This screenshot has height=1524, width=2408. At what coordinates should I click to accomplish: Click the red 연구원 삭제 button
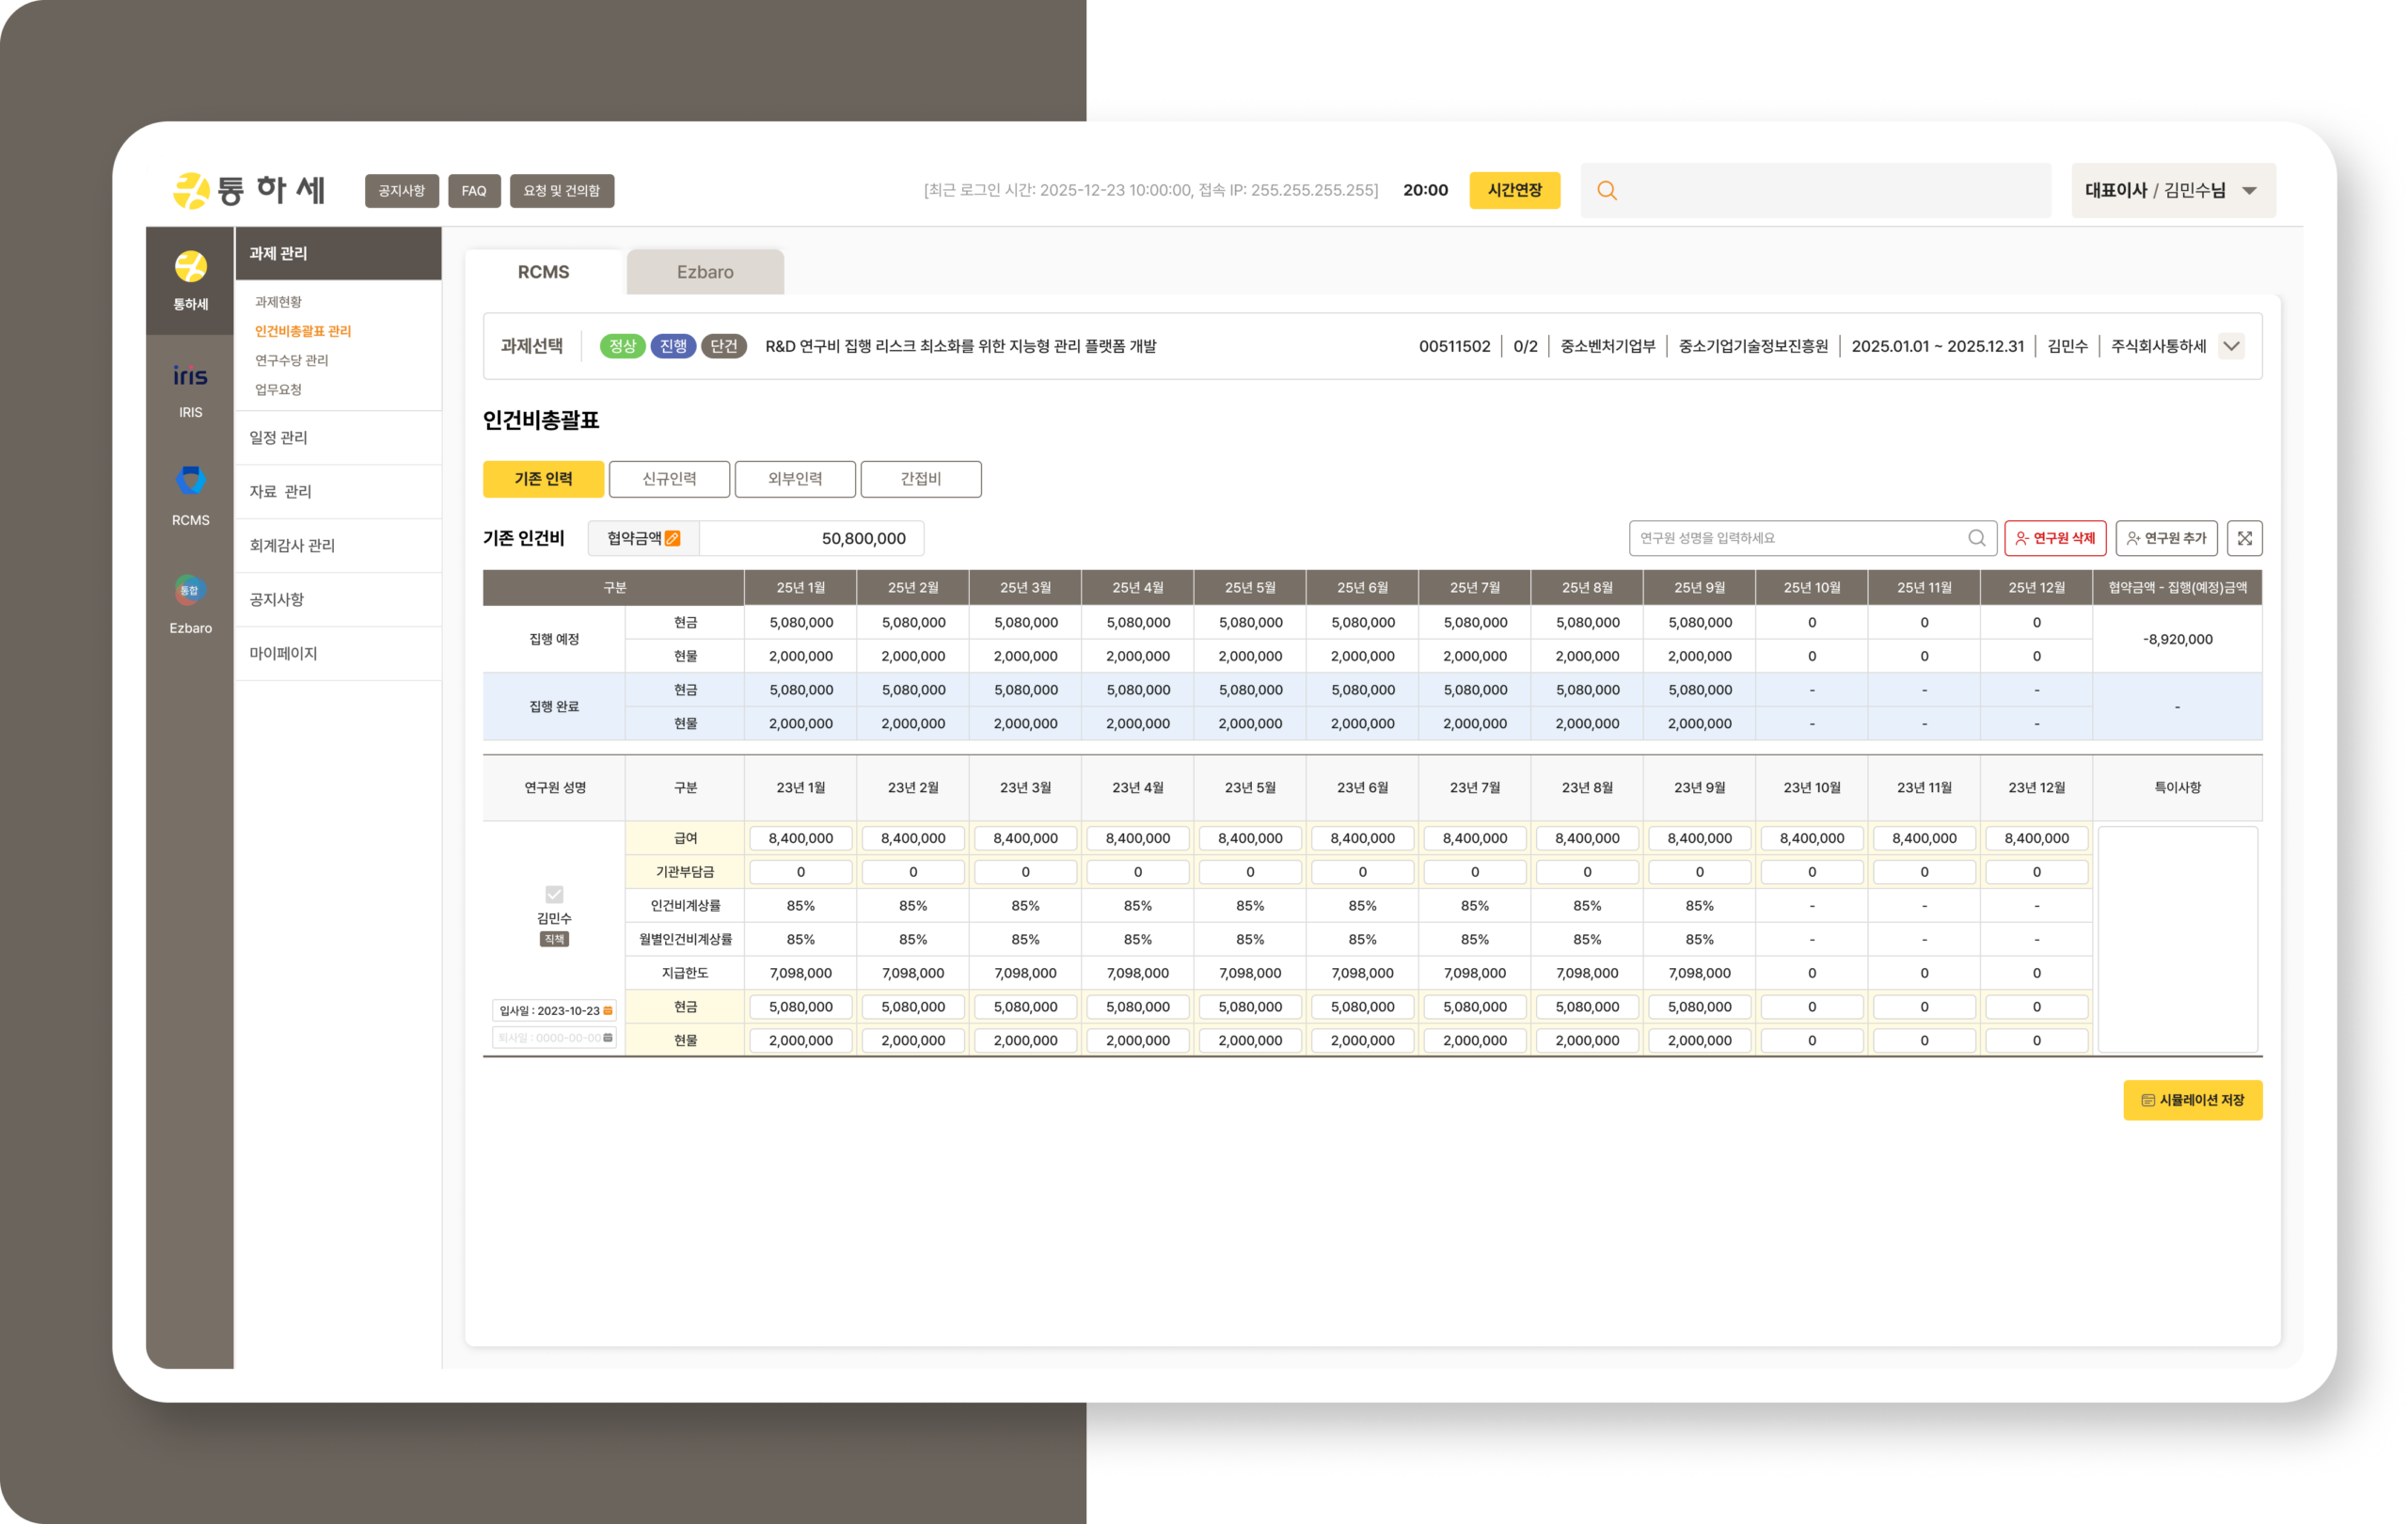[2055, 538]
